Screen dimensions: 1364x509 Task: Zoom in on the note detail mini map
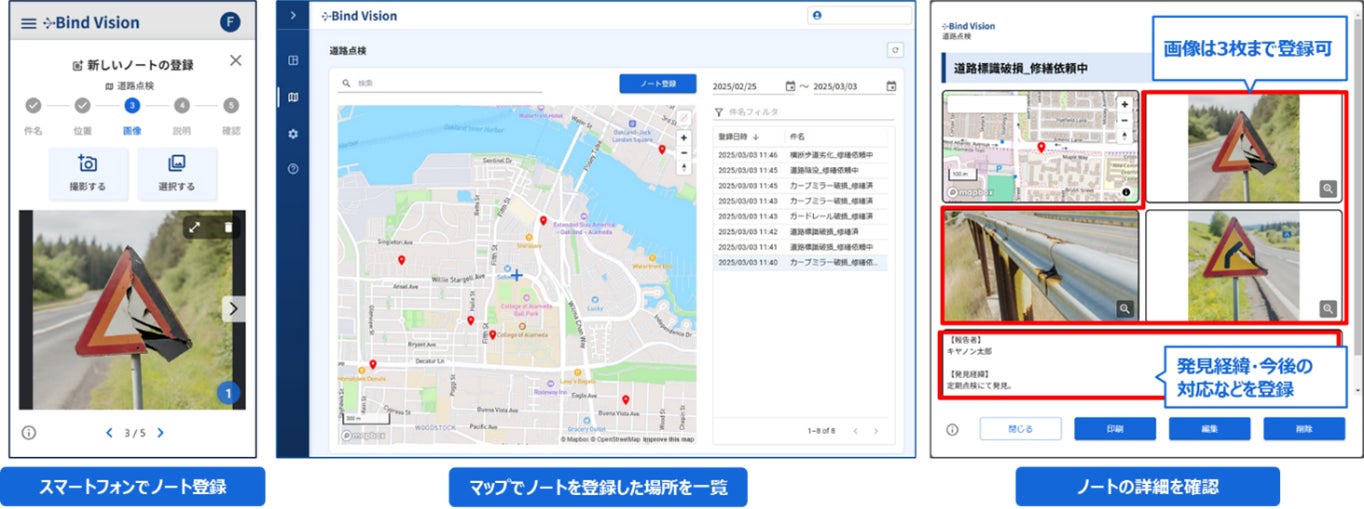1125,104
